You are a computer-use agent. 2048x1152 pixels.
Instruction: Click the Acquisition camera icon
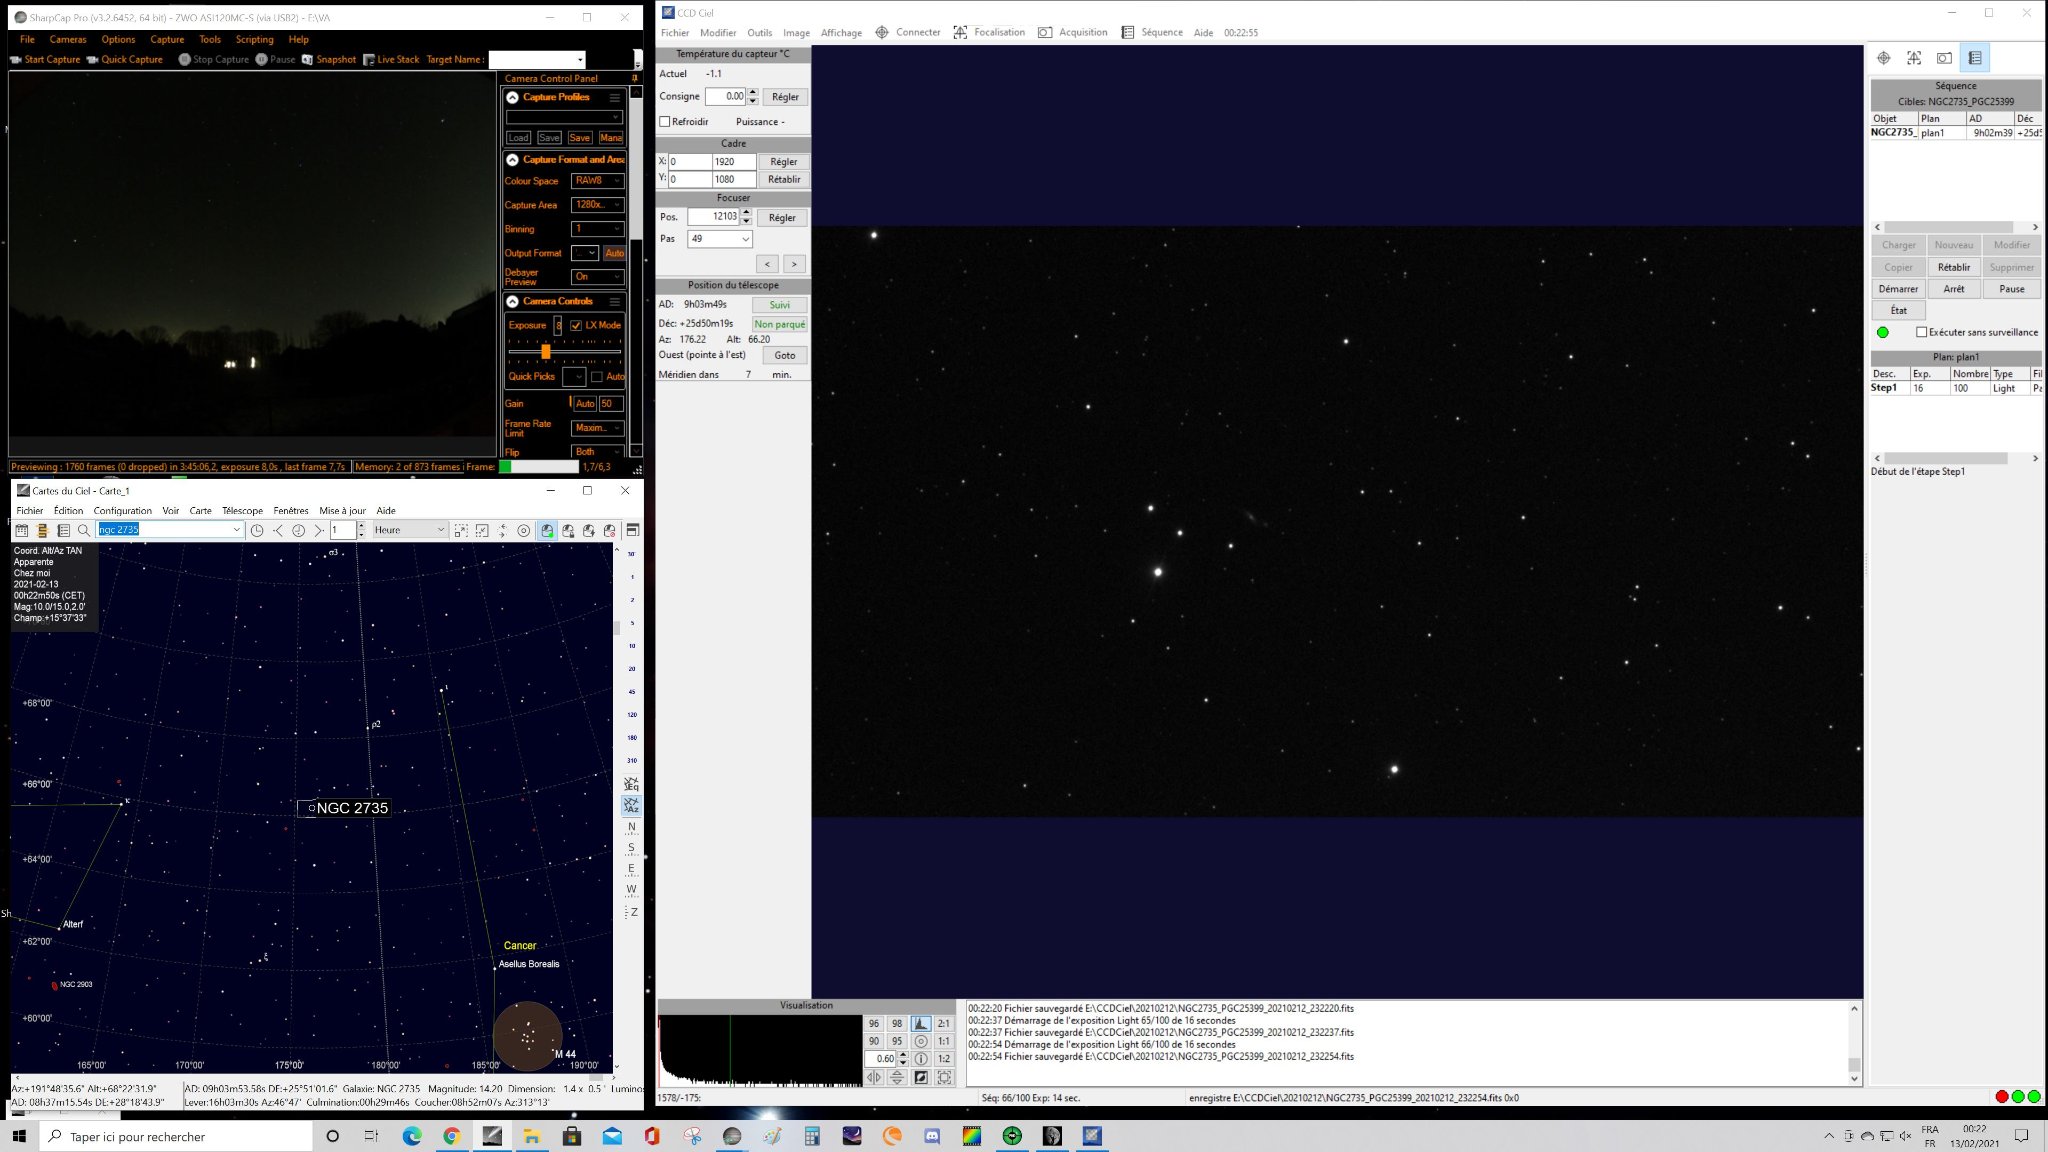pyautogui.click(x=1044, y=32)
